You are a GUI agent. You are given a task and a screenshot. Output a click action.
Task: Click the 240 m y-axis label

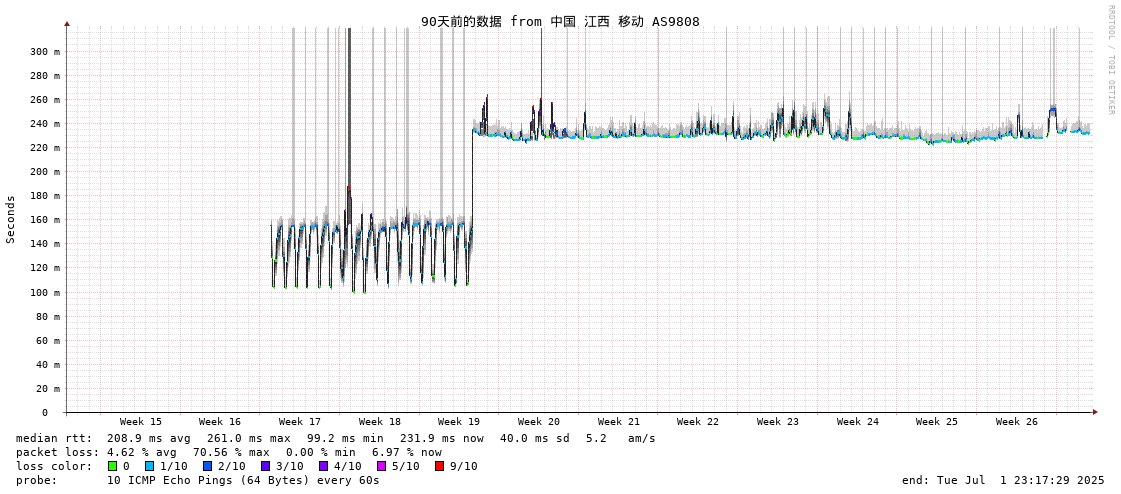(x=45, y=124)
